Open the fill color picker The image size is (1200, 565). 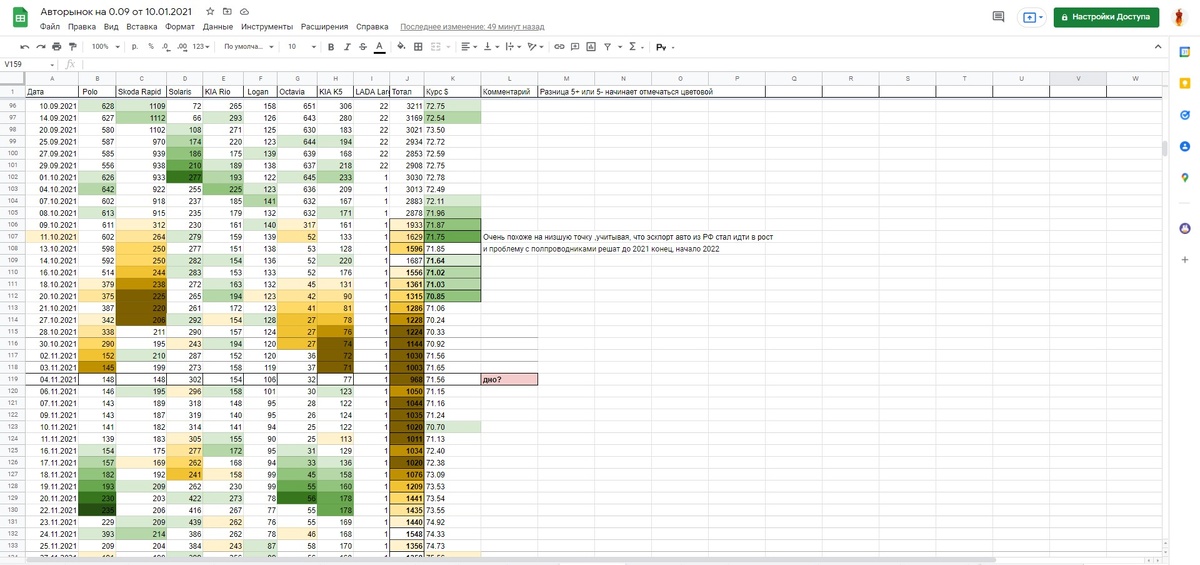coord(402,46)
